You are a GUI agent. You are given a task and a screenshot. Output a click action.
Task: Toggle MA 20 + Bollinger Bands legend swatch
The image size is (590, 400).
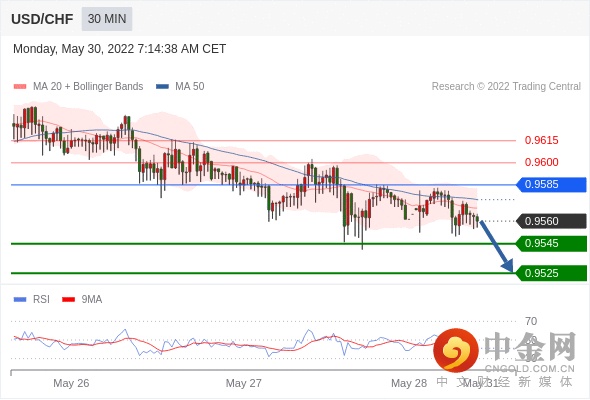point(20,87)
